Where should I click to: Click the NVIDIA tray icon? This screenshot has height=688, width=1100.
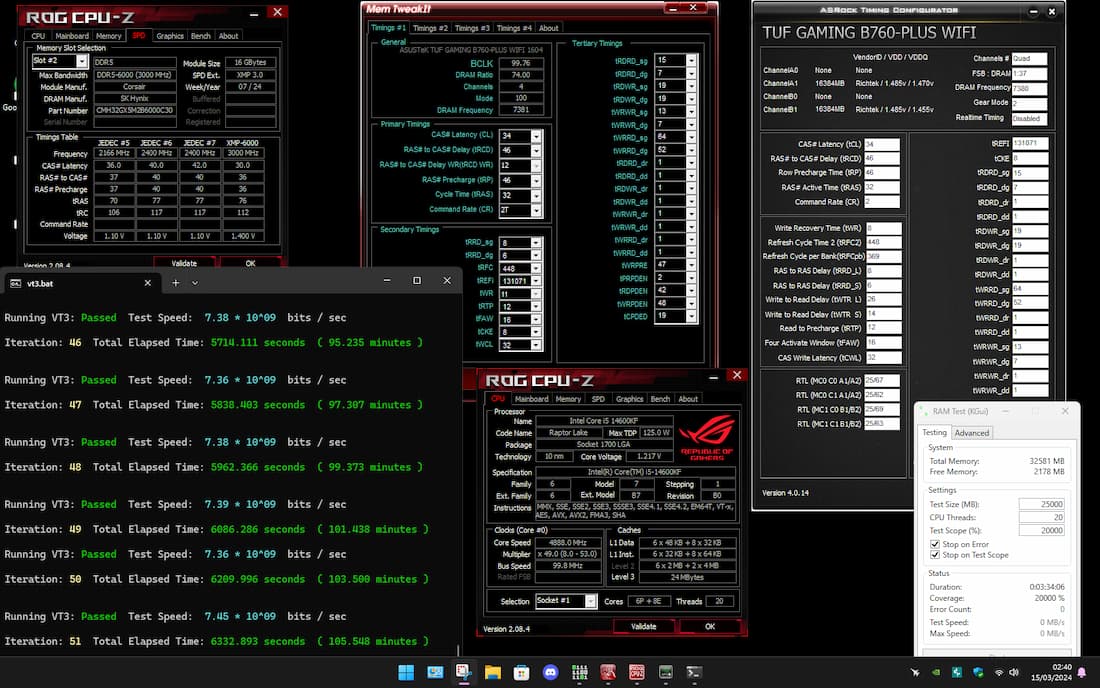[936, 673]
